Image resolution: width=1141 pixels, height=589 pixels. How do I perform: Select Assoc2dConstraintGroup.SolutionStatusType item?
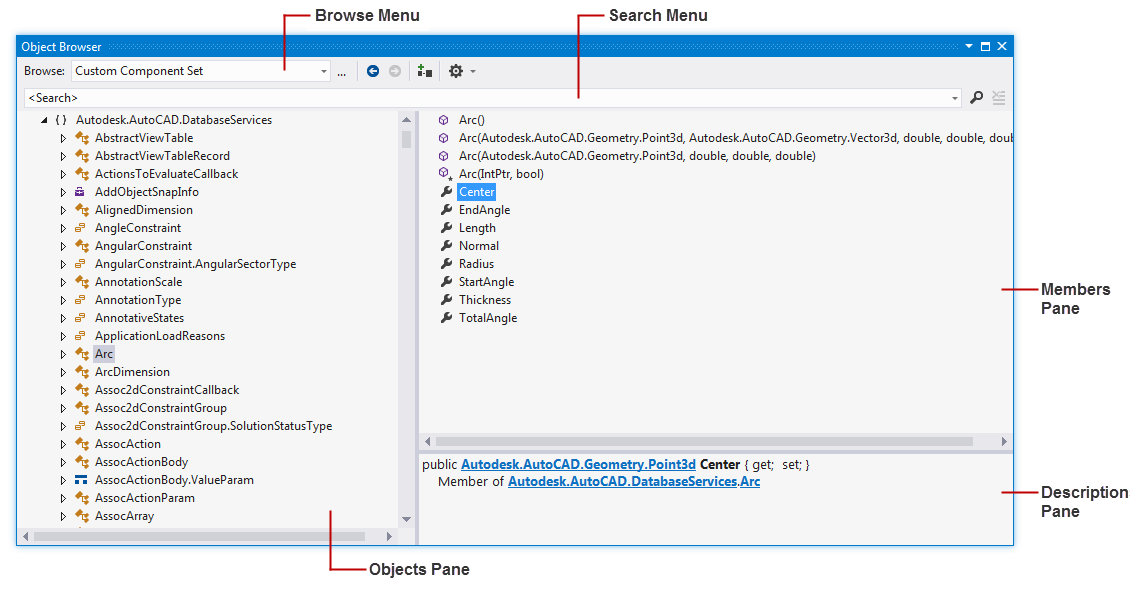(x=213, y=426)
